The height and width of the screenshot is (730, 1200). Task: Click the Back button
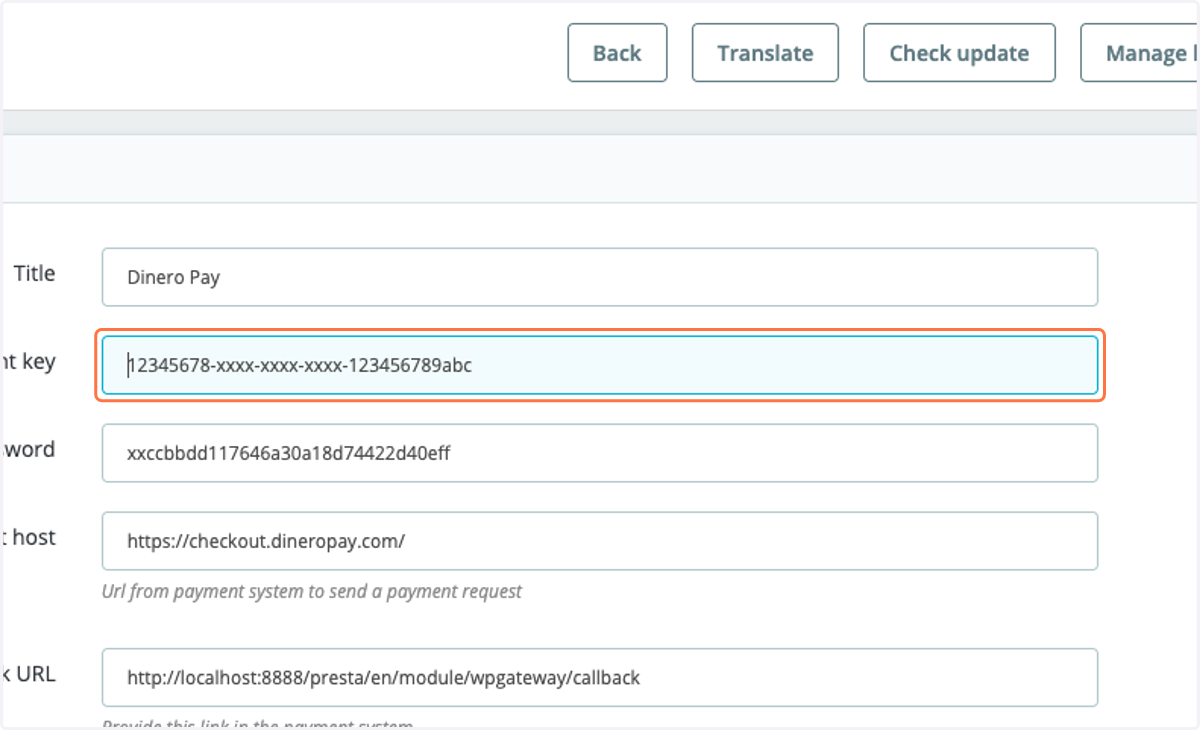(x=617, y=53)
